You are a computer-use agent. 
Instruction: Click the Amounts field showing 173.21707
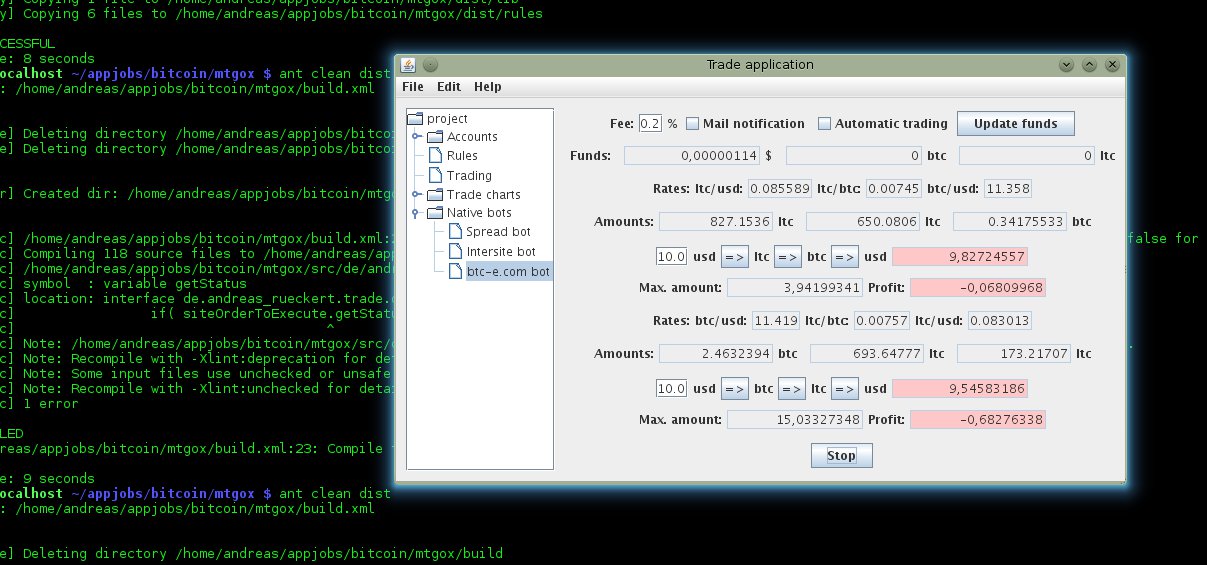[x=1014, y=354]
